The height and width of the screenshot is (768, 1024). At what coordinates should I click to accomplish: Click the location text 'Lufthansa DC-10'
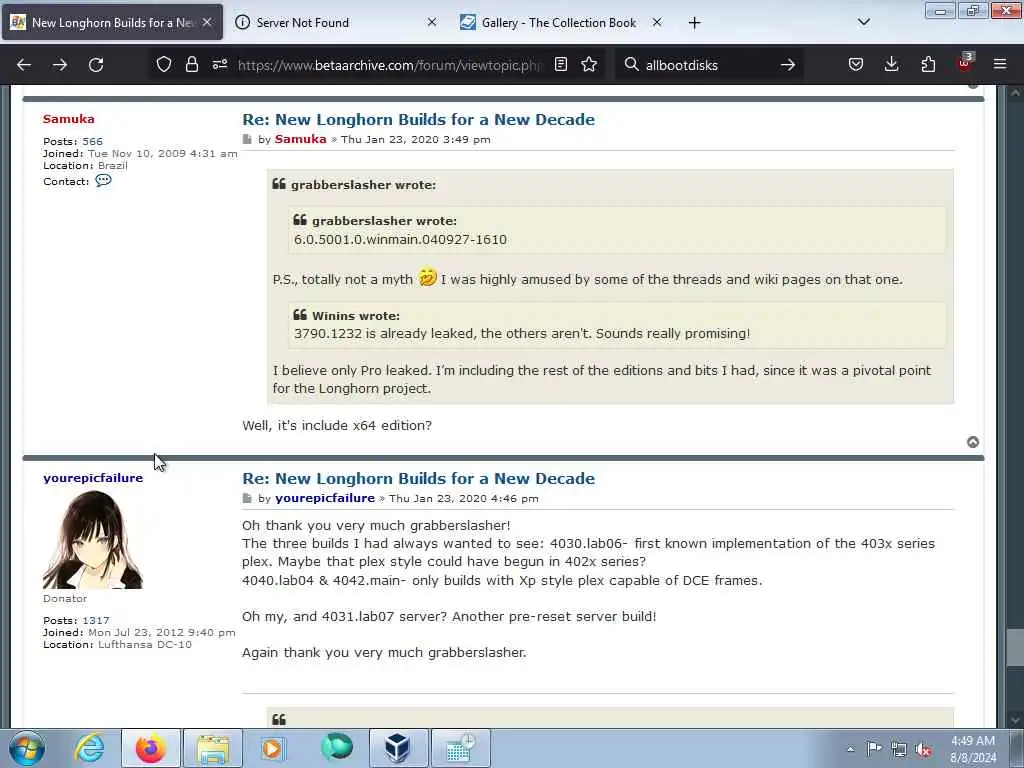(145, 645)
